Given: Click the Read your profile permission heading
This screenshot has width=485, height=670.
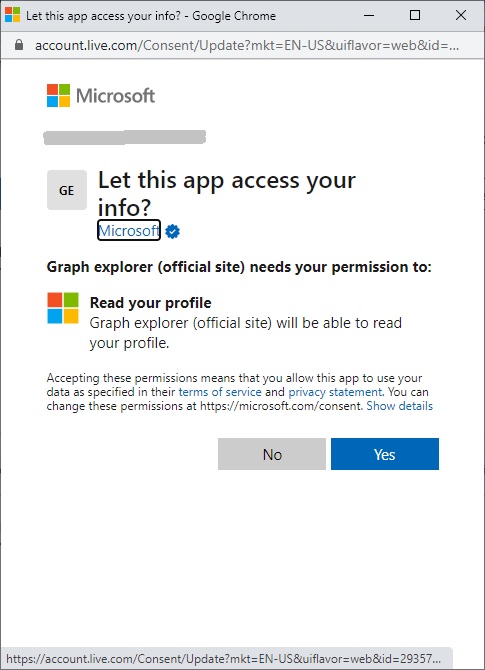Looking at the screenshot, I should [150, 303].
